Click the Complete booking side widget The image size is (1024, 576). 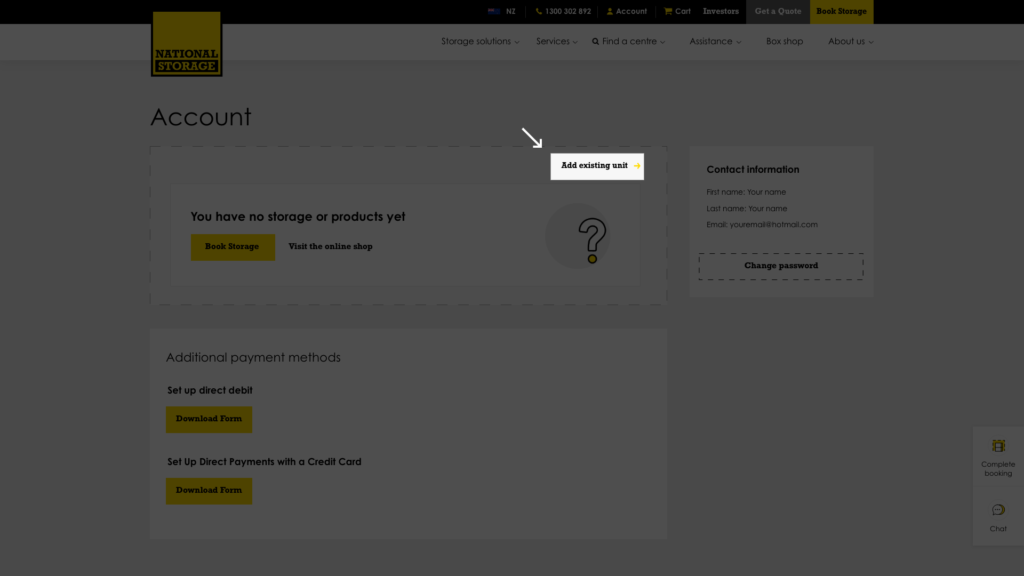(998, 458)
